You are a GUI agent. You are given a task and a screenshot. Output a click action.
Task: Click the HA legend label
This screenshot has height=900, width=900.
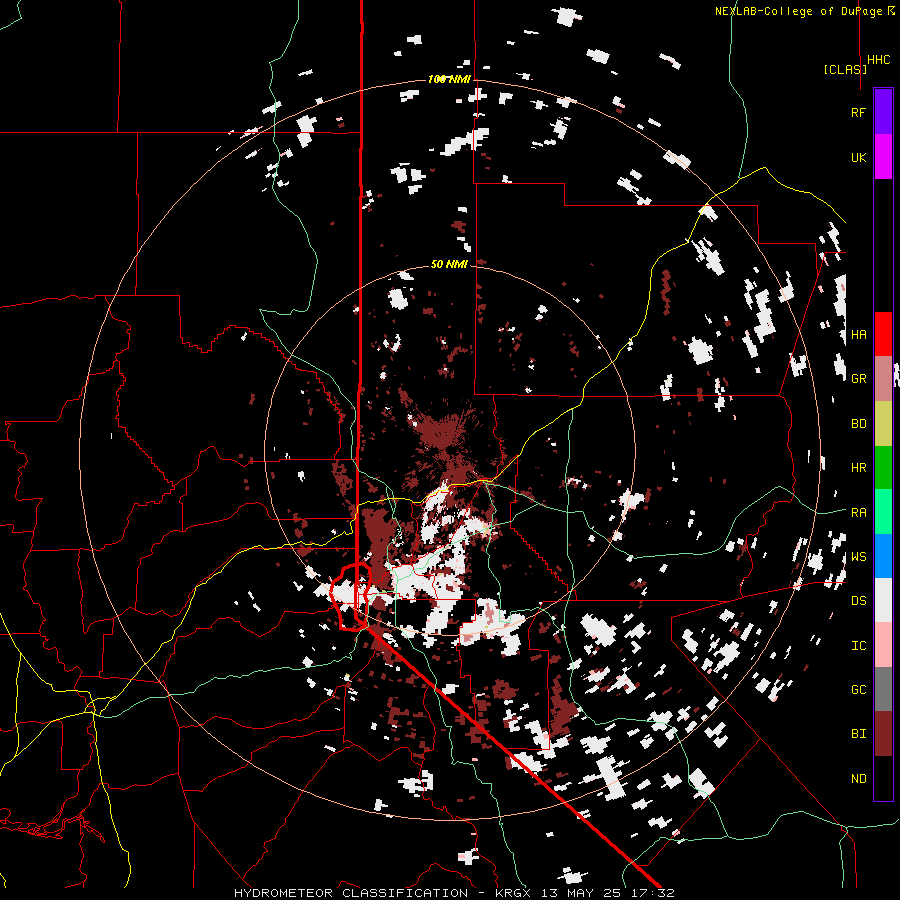[858, 335]
